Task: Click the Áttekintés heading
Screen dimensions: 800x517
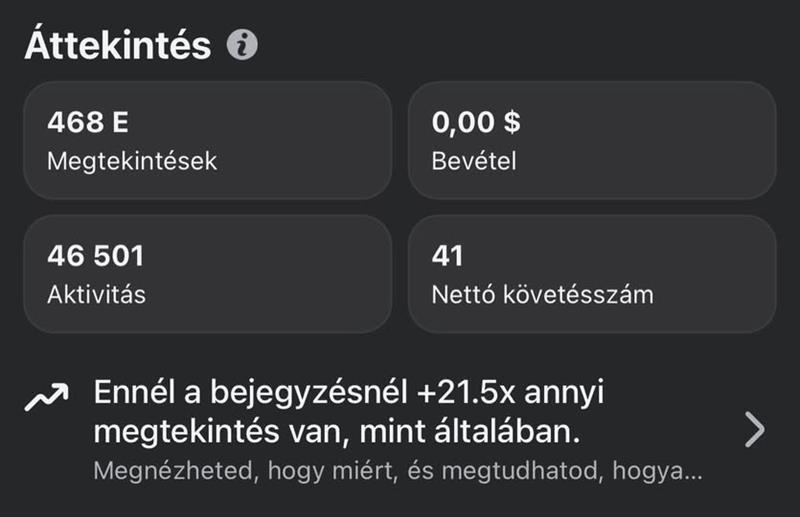Action: 118,45
